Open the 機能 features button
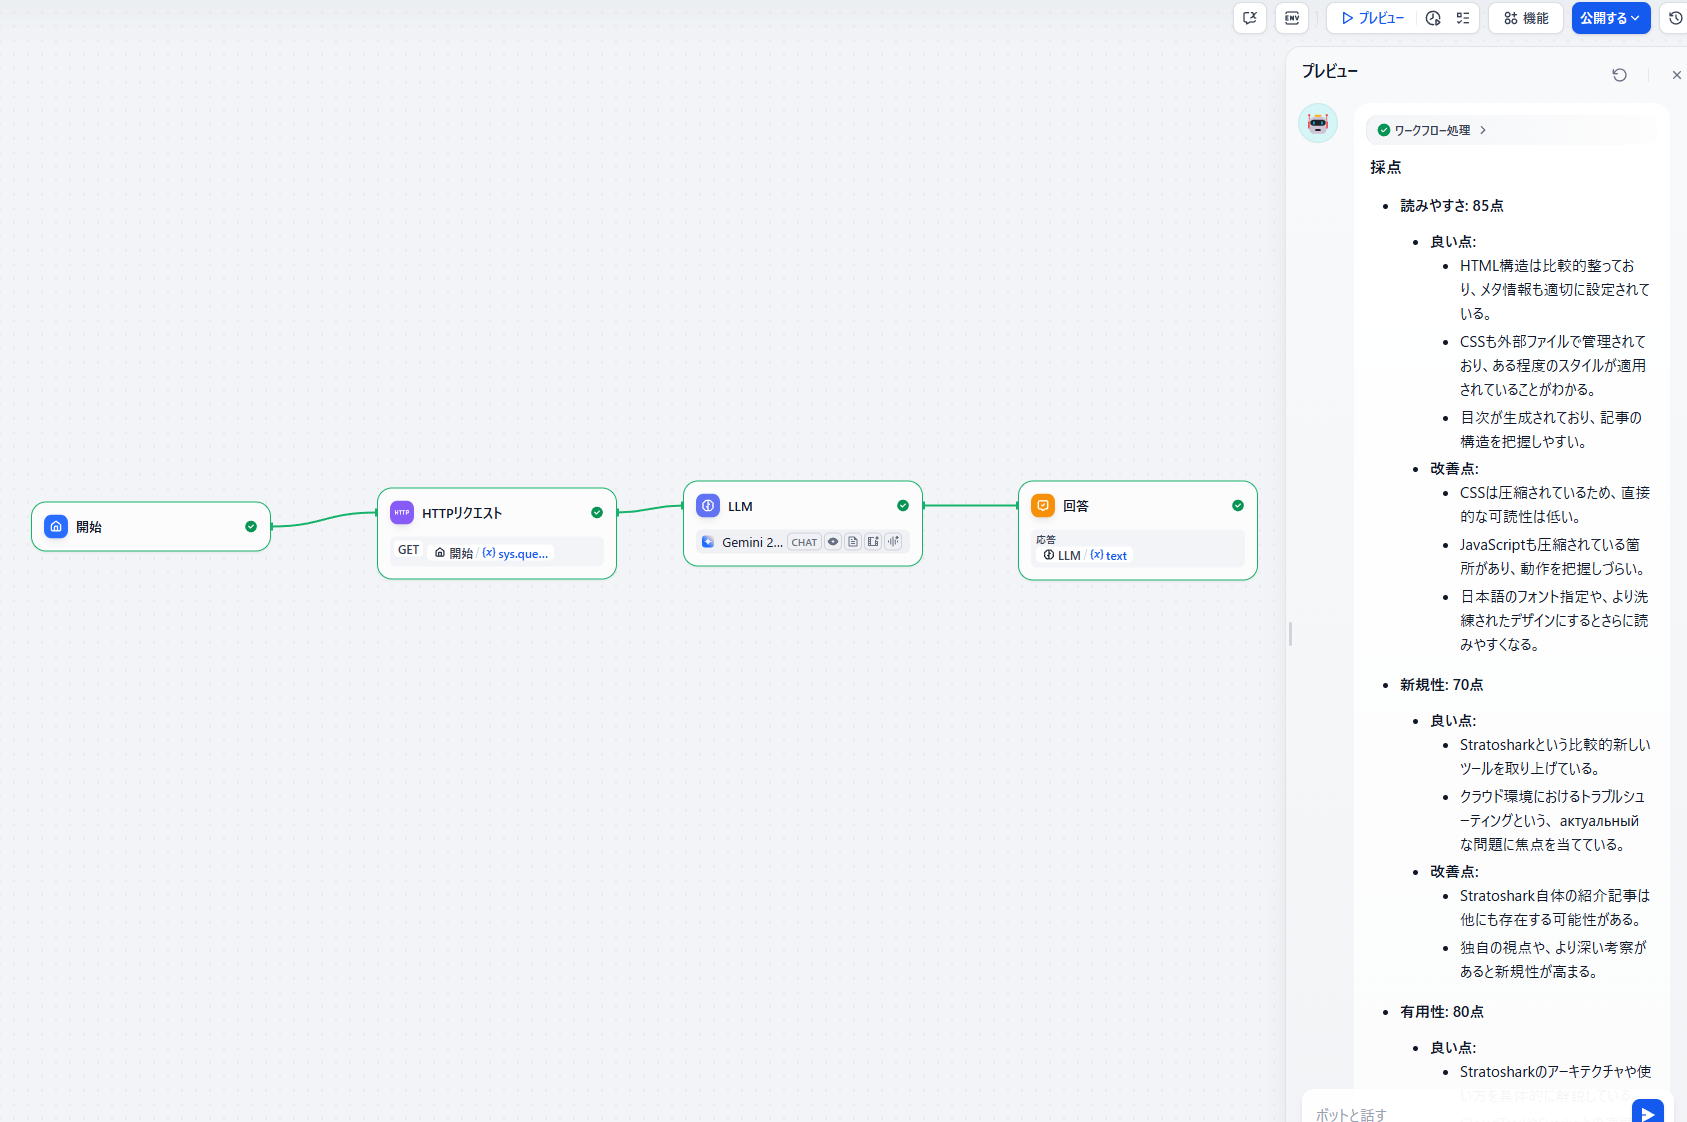 1526,18
